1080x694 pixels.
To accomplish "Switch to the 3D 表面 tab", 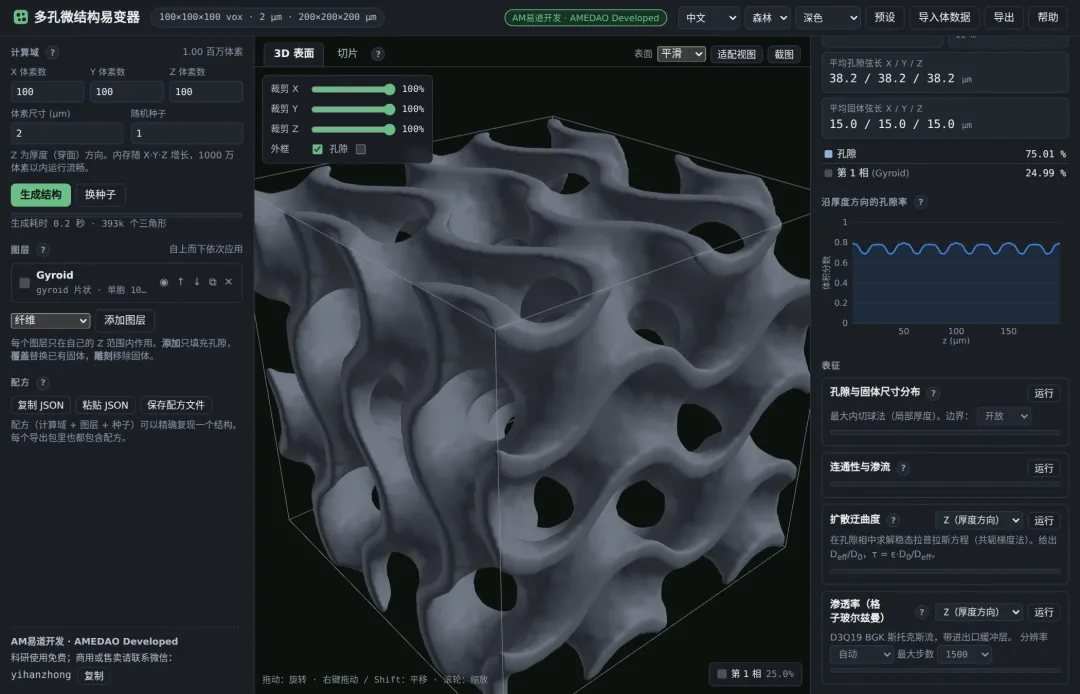I will [294, 54].
